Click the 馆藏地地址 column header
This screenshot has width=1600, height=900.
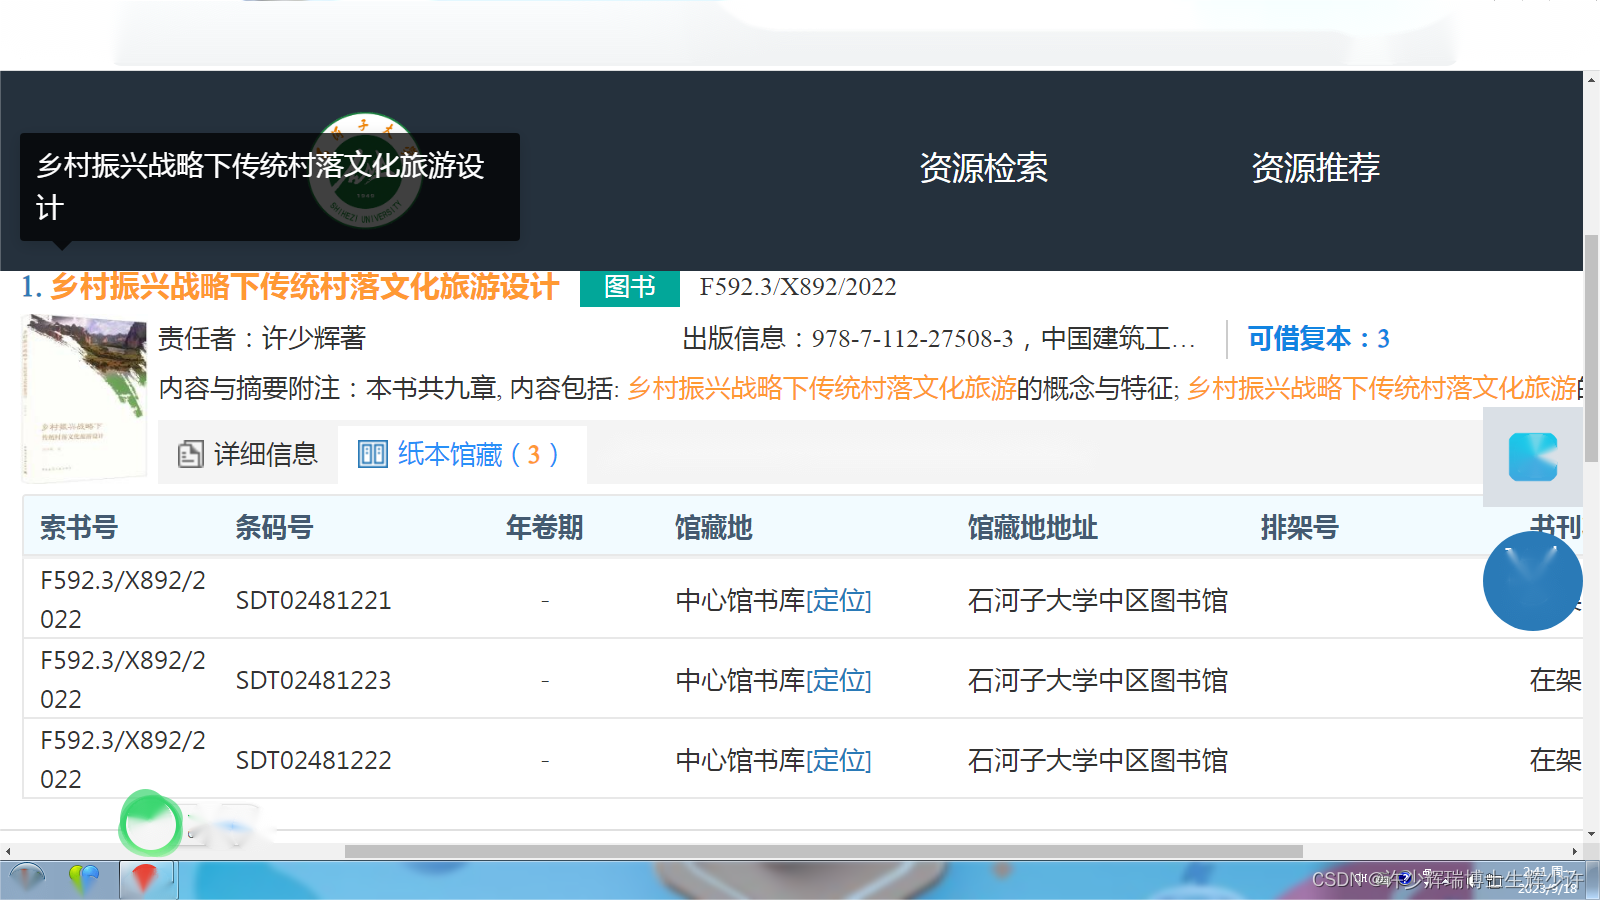[x=1032, y=527]
